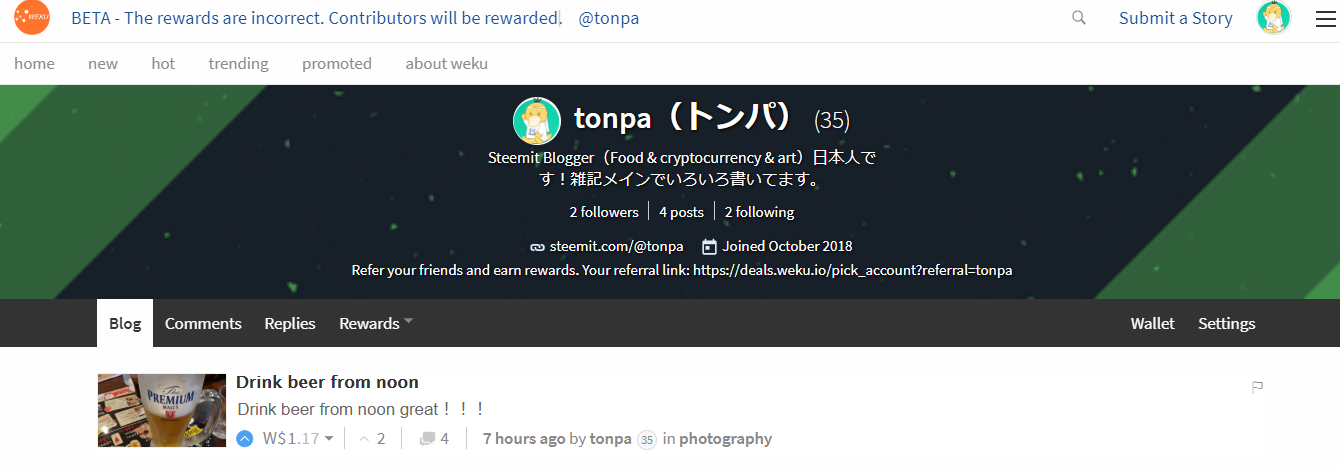Screen dimensions: 1340x468
Task: Click the blue upvote arrow icon
Action: click(245, 439)
